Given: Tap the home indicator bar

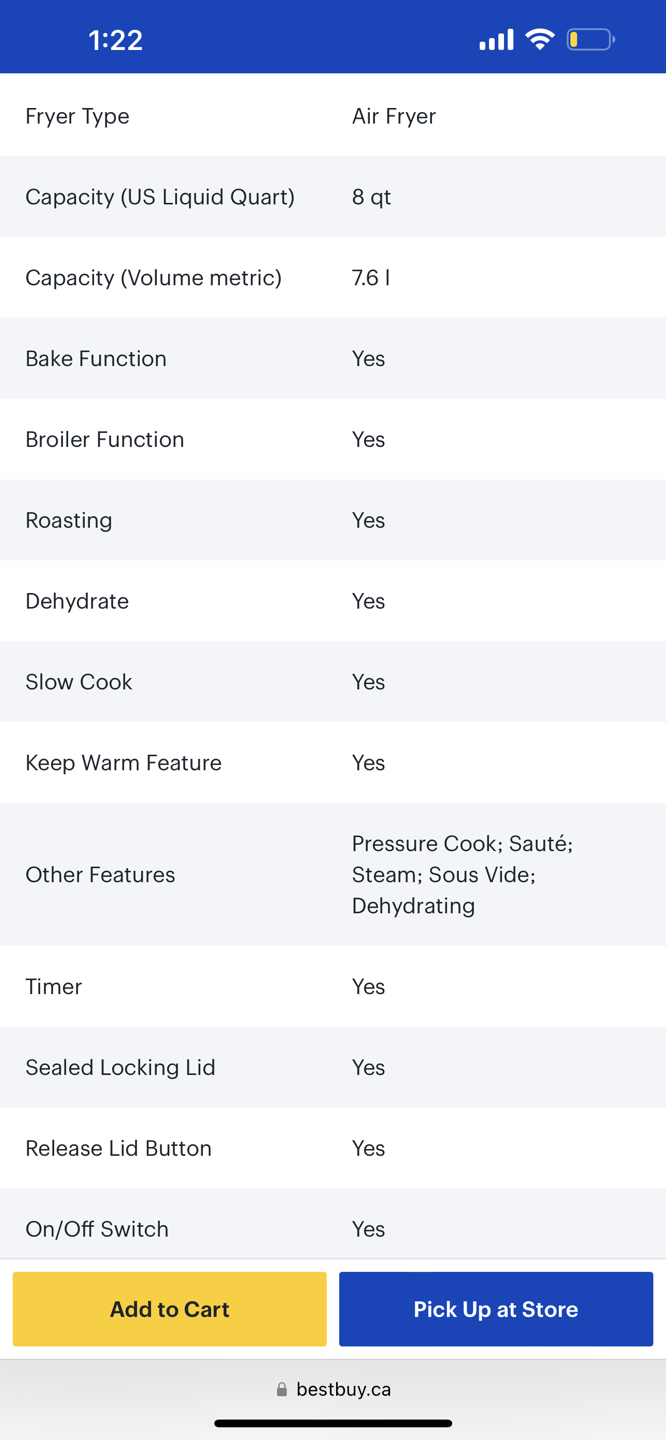Looking at the screenshot, I should [333, 1423].
